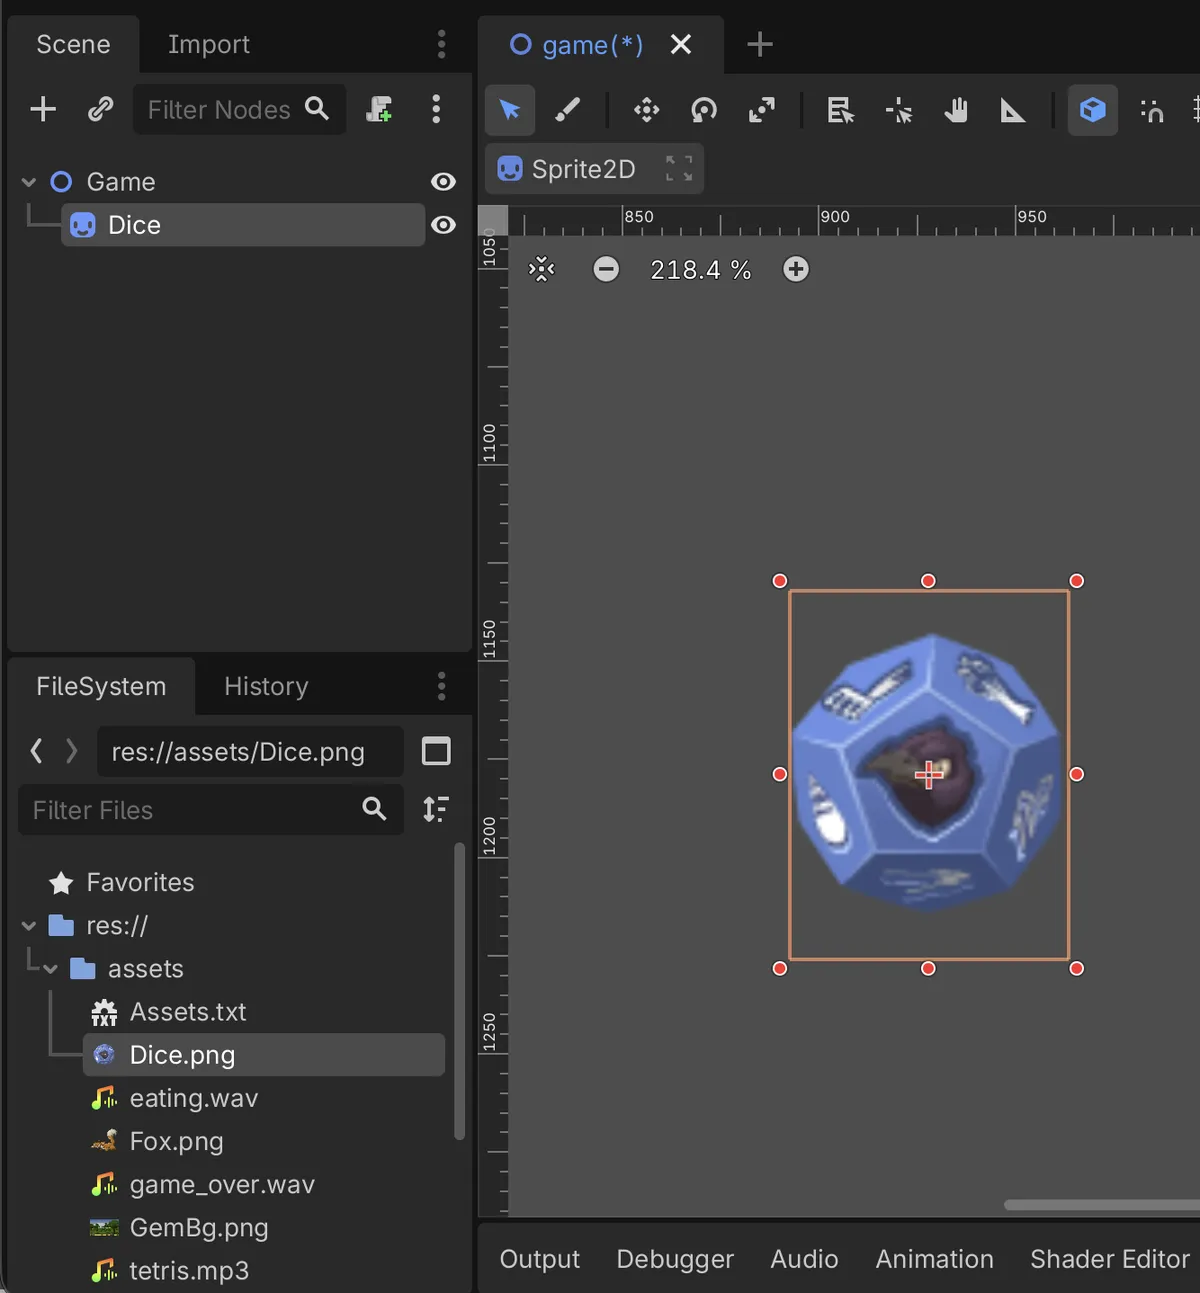
Task: Open Scene panel tab options kebab
Action: click(x=441, y=44)
